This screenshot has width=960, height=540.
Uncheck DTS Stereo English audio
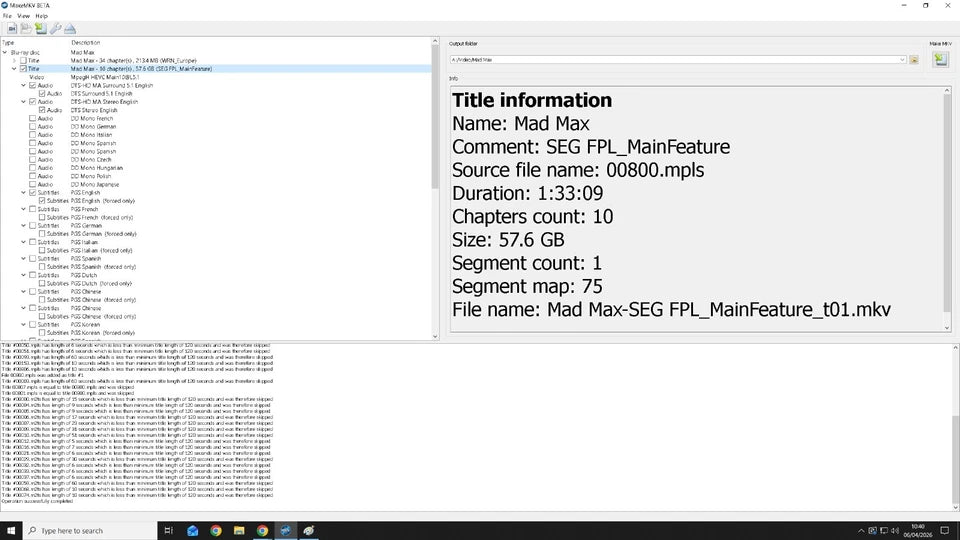(x=42, y=110)
